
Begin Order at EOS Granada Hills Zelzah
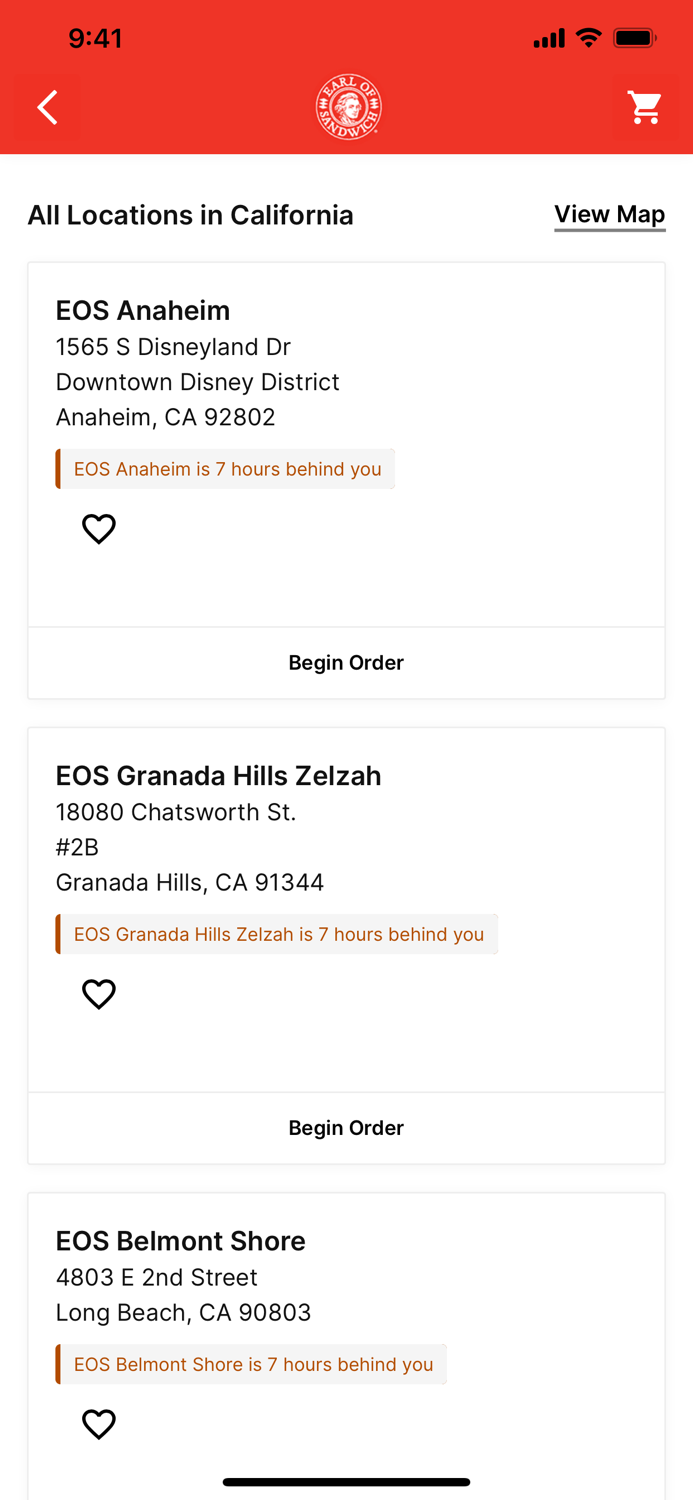[x=346, y=1127]
